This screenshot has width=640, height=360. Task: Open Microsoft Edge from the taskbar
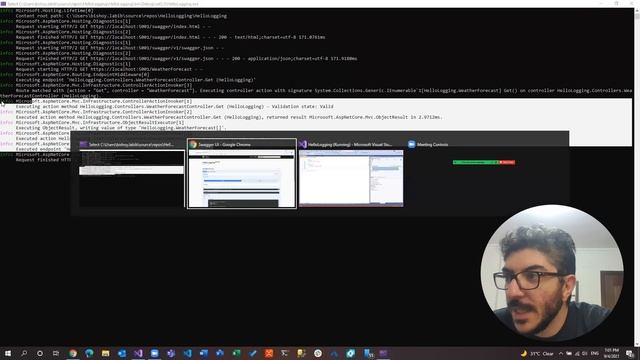(89, 353)
